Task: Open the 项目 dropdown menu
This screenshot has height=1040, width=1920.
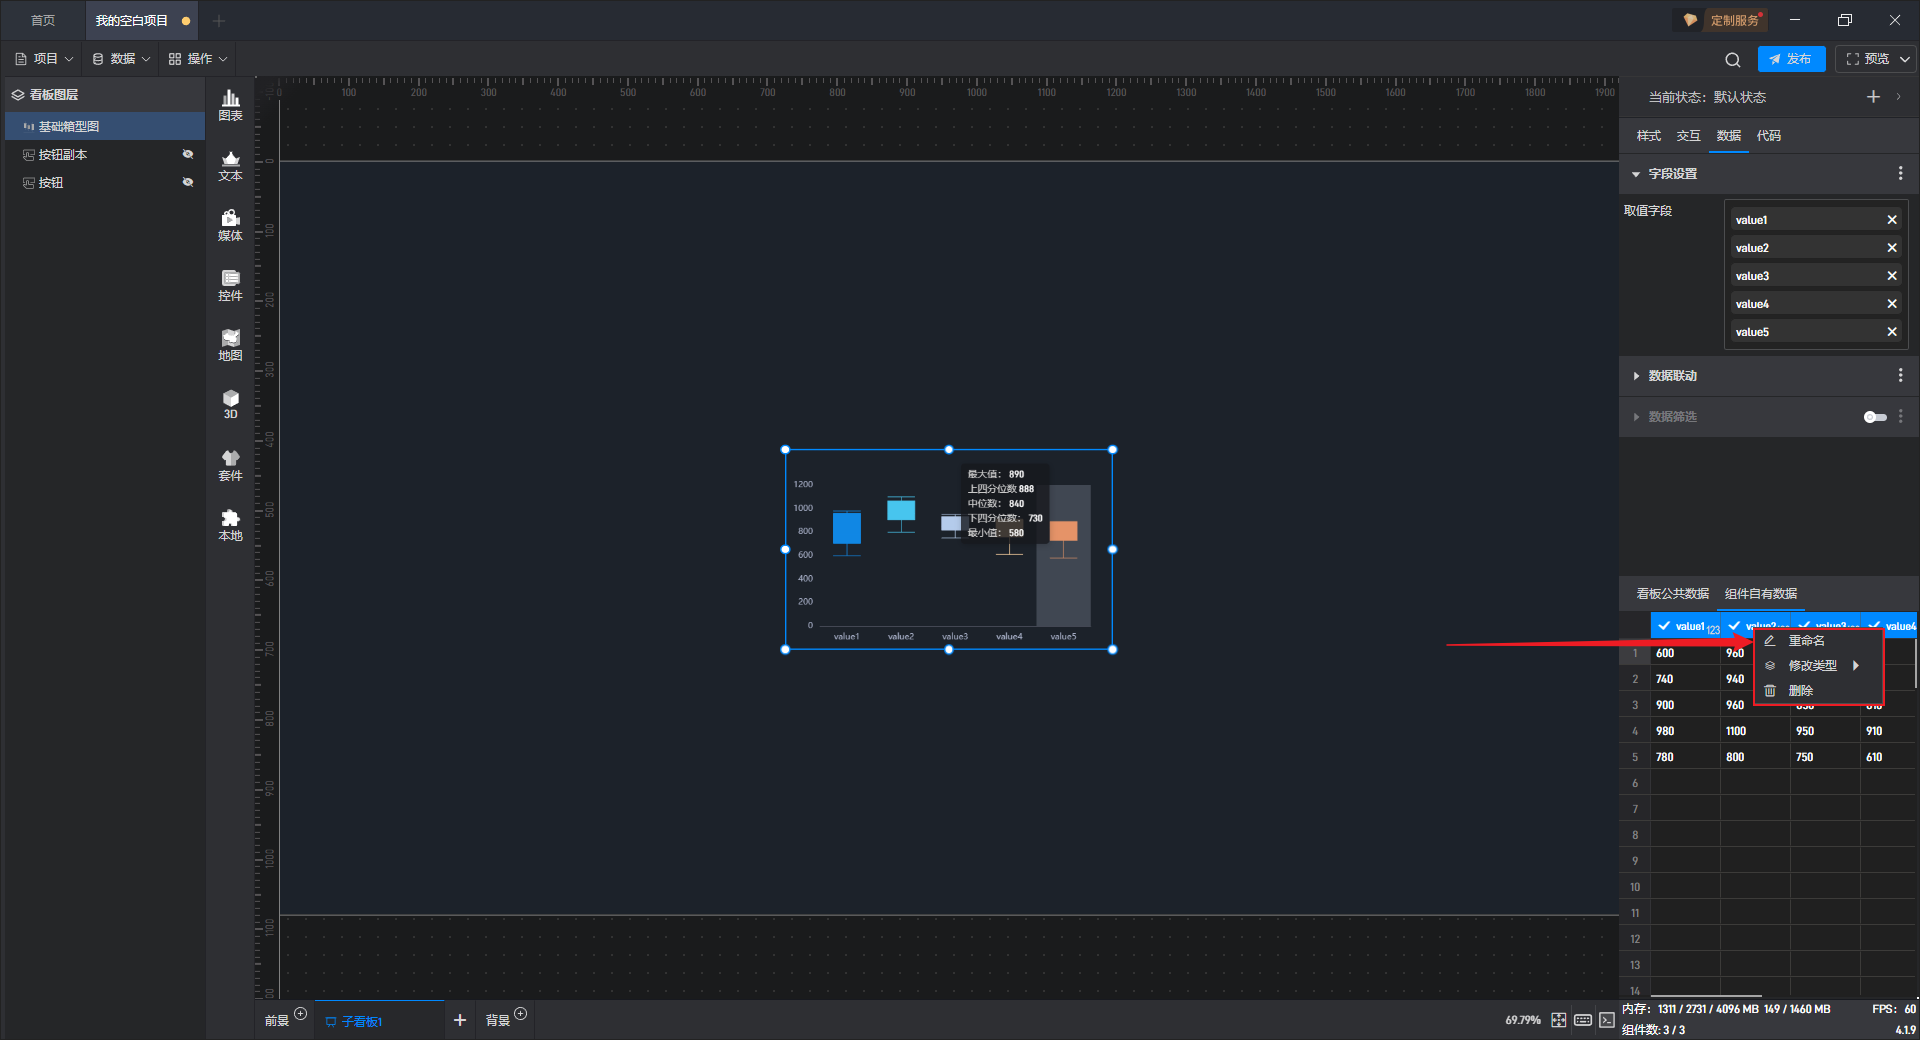Action: click(45, 59)
